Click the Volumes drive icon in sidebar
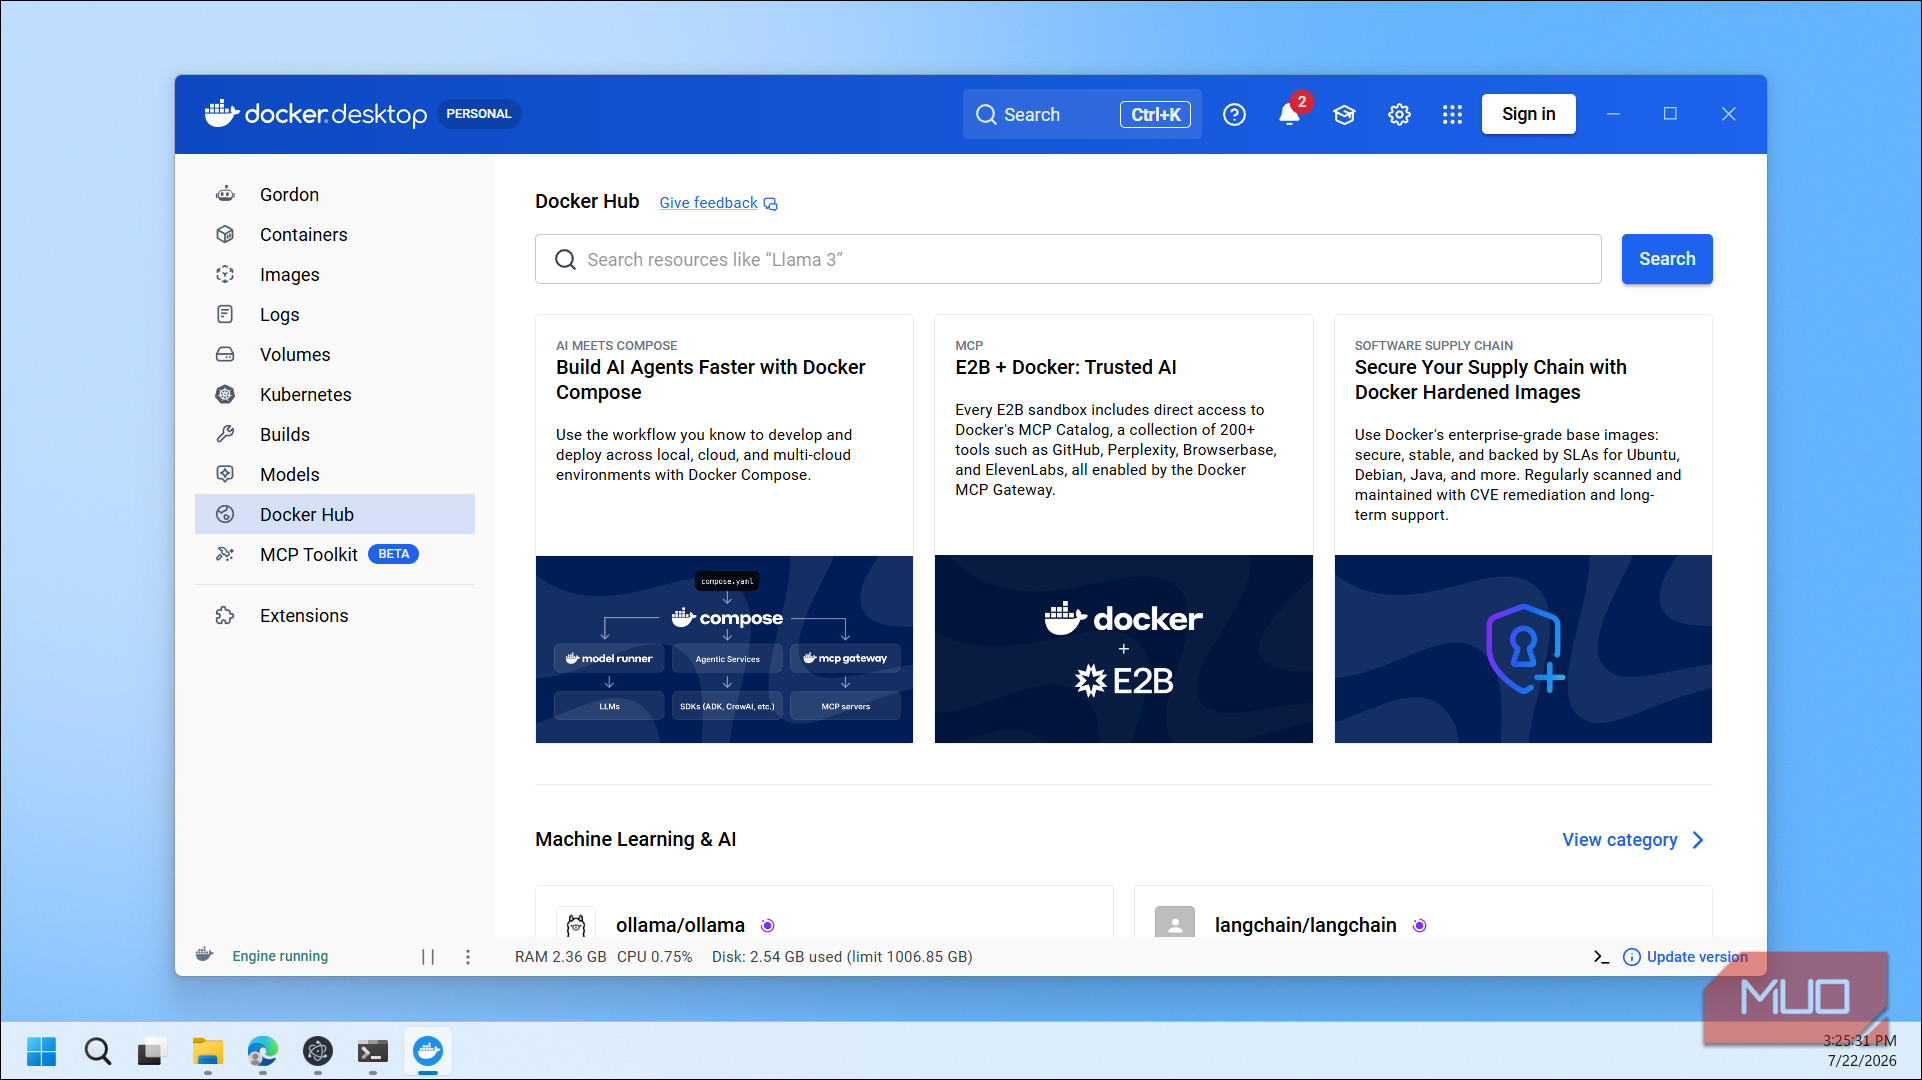This screenshot has width=1922, height=1080. [225, 354]
